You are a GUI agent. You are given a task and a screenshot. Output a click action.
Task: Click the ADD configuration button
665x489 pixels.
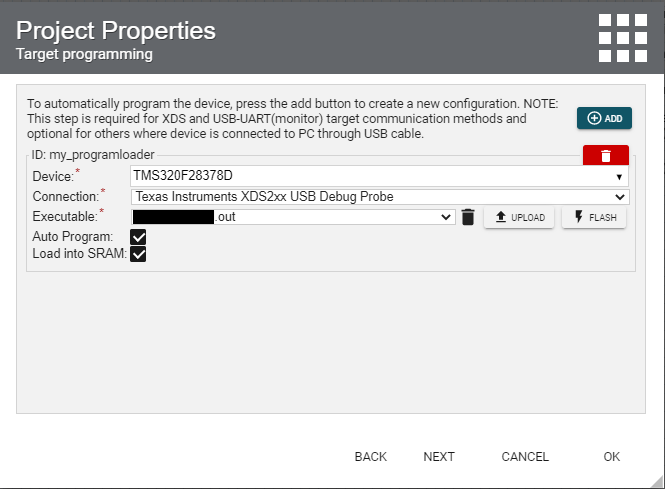pos(605,118)
